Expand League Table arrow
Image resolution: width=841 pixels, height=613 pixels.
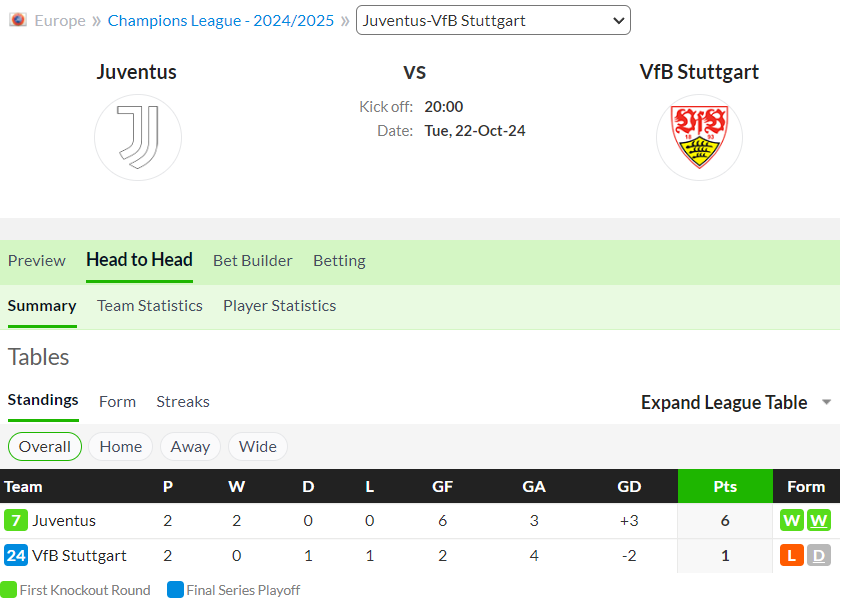(827, 402)
